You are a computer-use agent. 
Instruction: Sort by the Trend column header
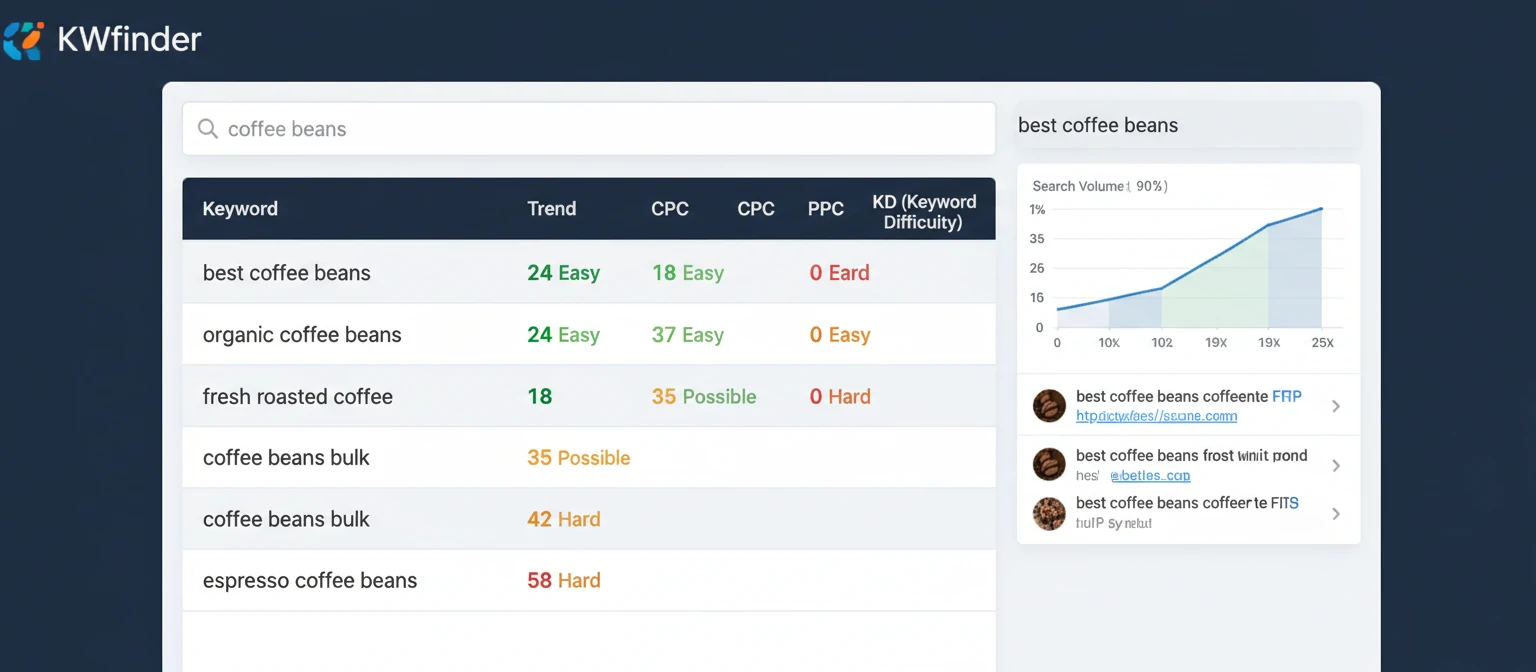coord(551,208)
